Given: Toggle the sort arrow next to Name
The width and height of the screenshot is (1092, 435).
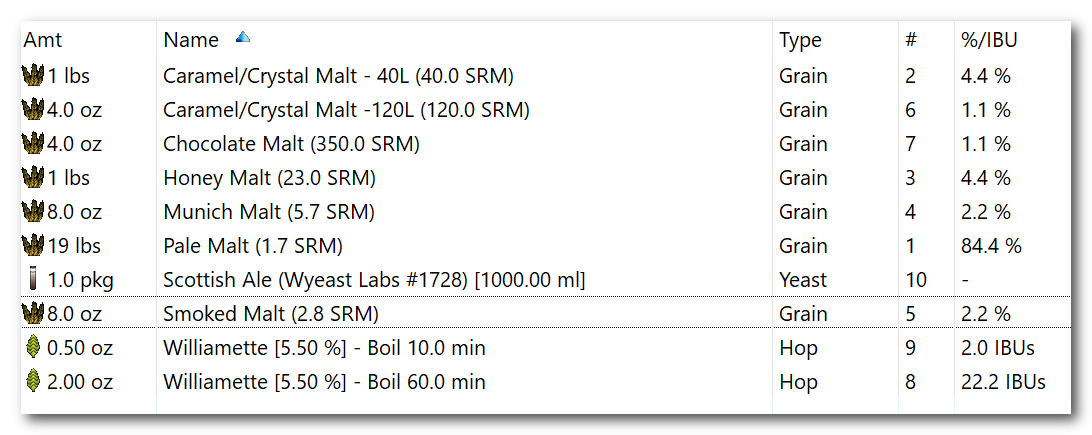Looking at the screenshot, I should click(x=242, y=38).
